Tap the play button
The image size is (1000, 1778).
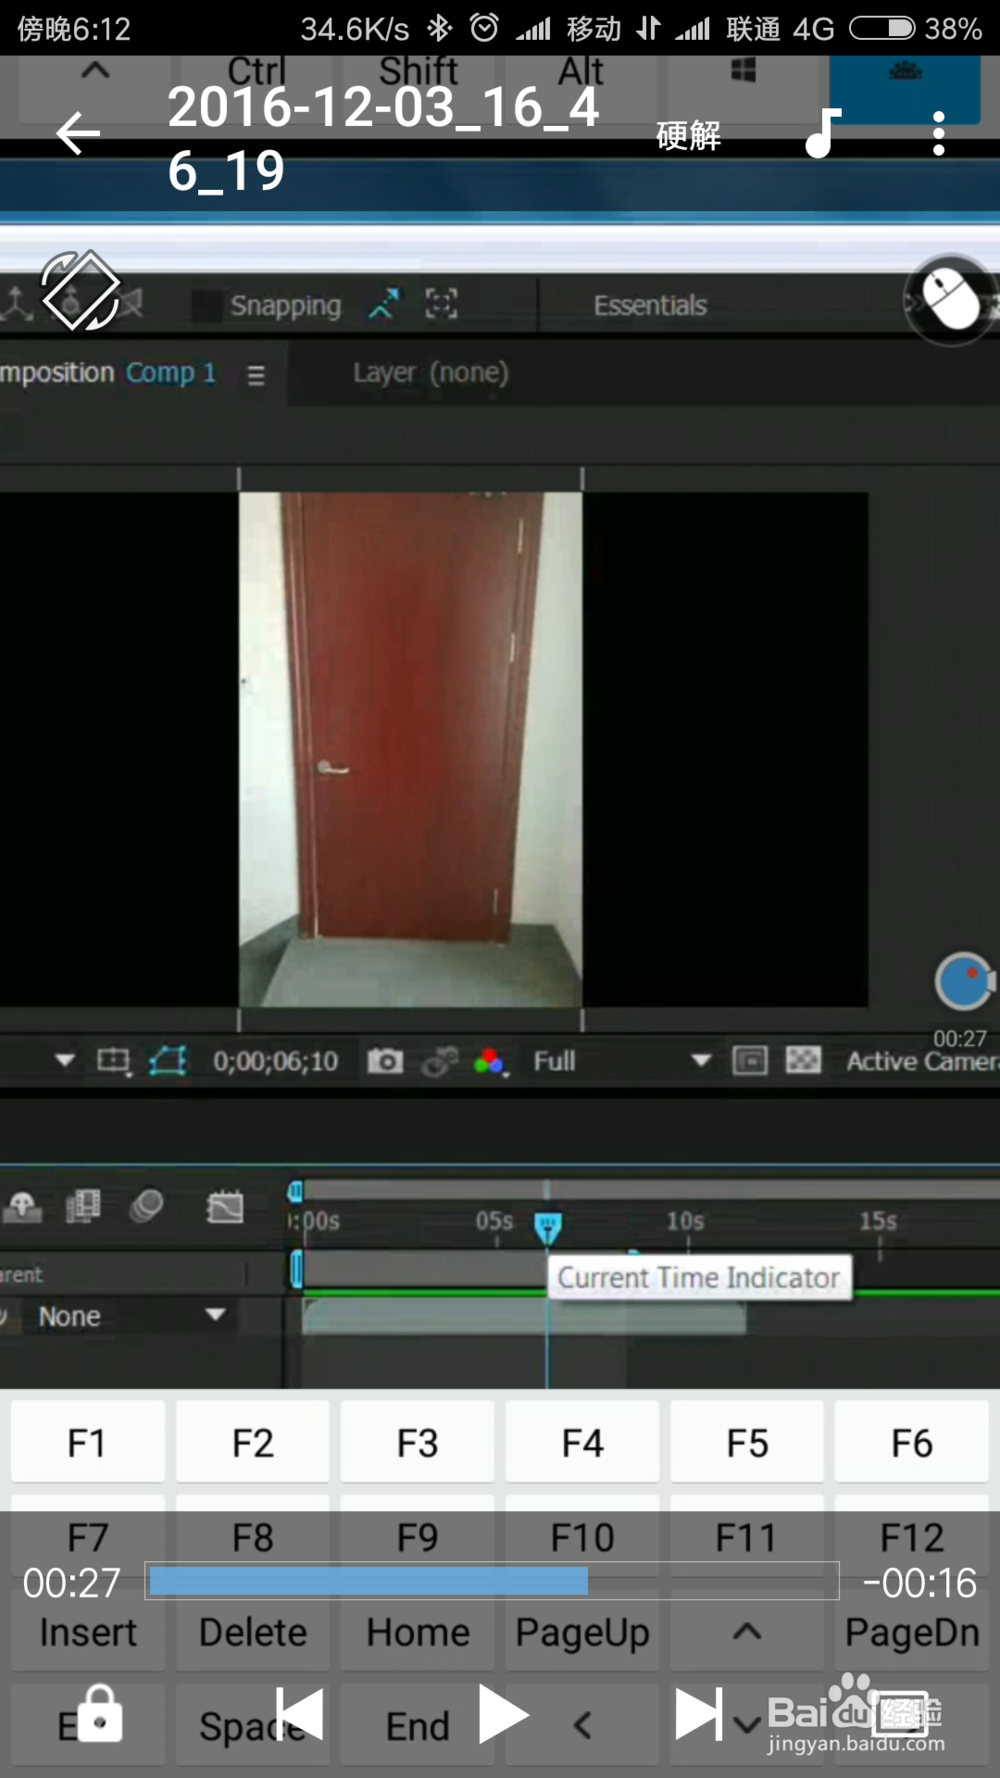click(503, 1714)
